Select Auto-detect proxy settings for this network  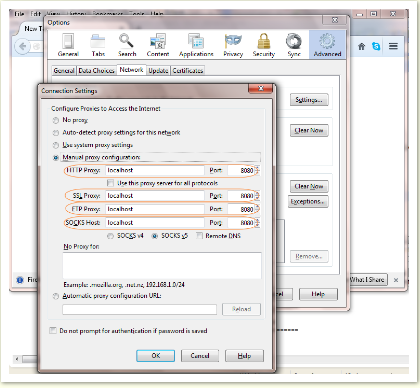[56, 133]
